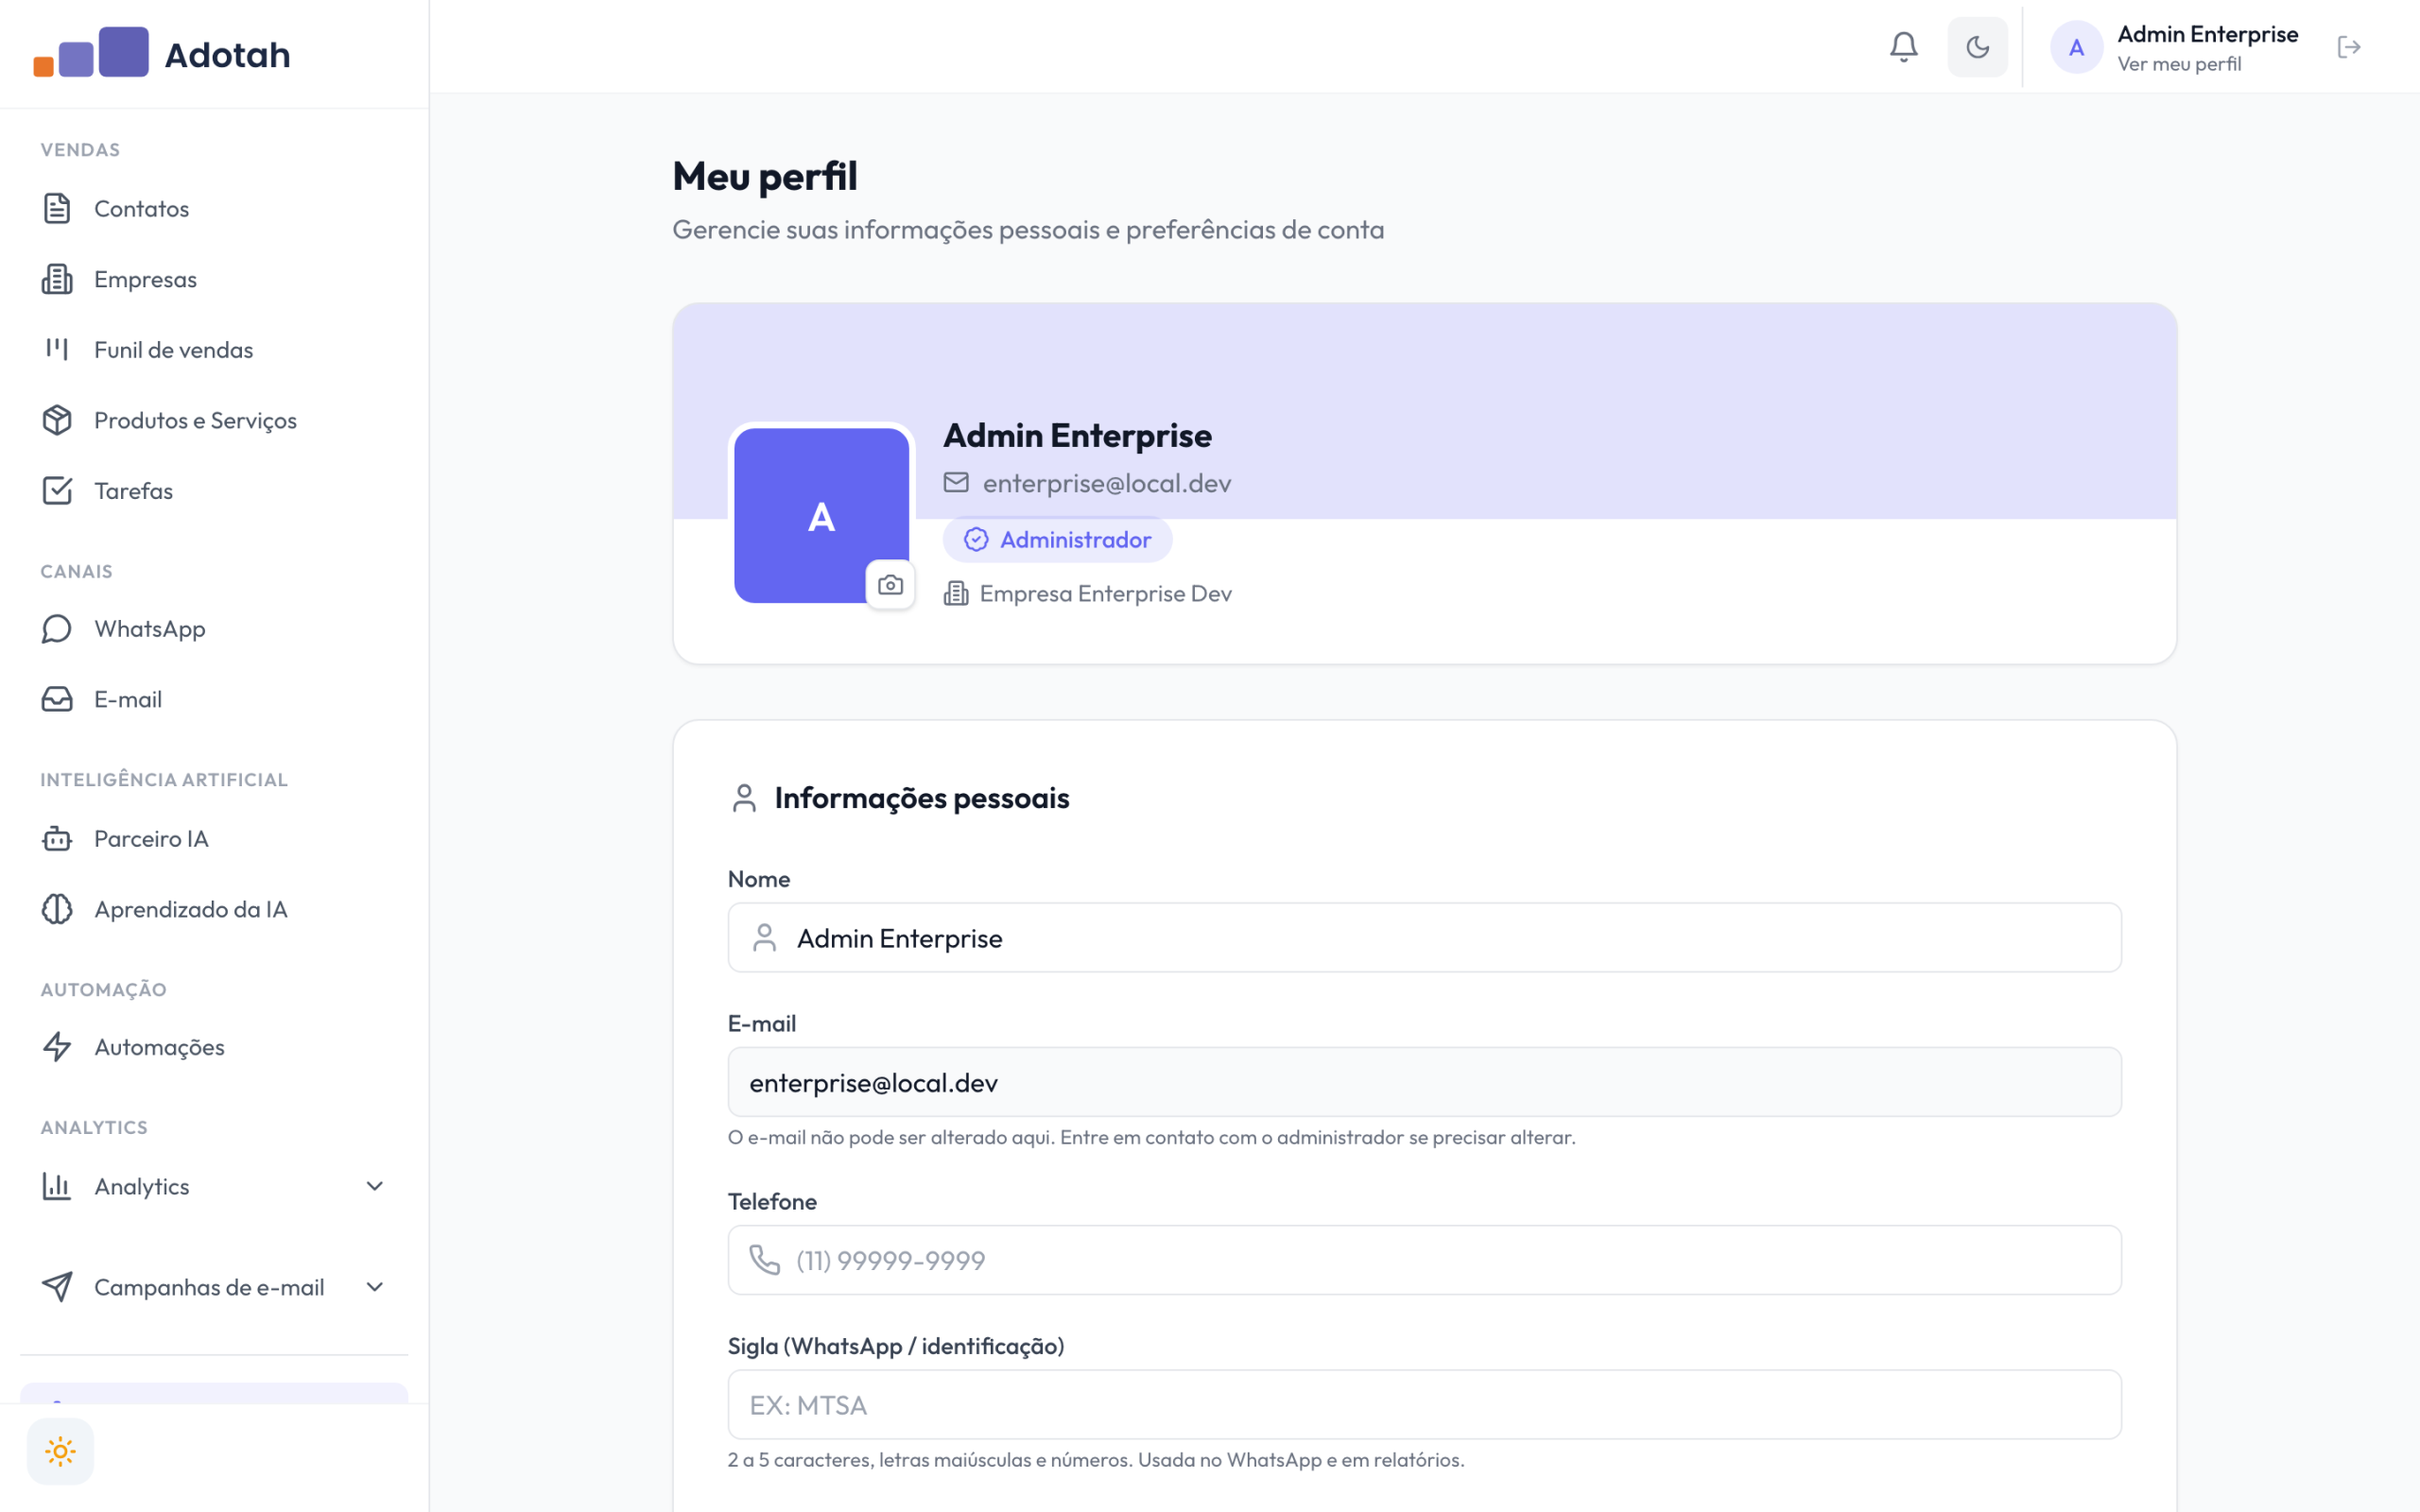Viewport: 2420px width, 1512px height.
Task: Click the Sigla input field
Action: tap(1424, 1405)
